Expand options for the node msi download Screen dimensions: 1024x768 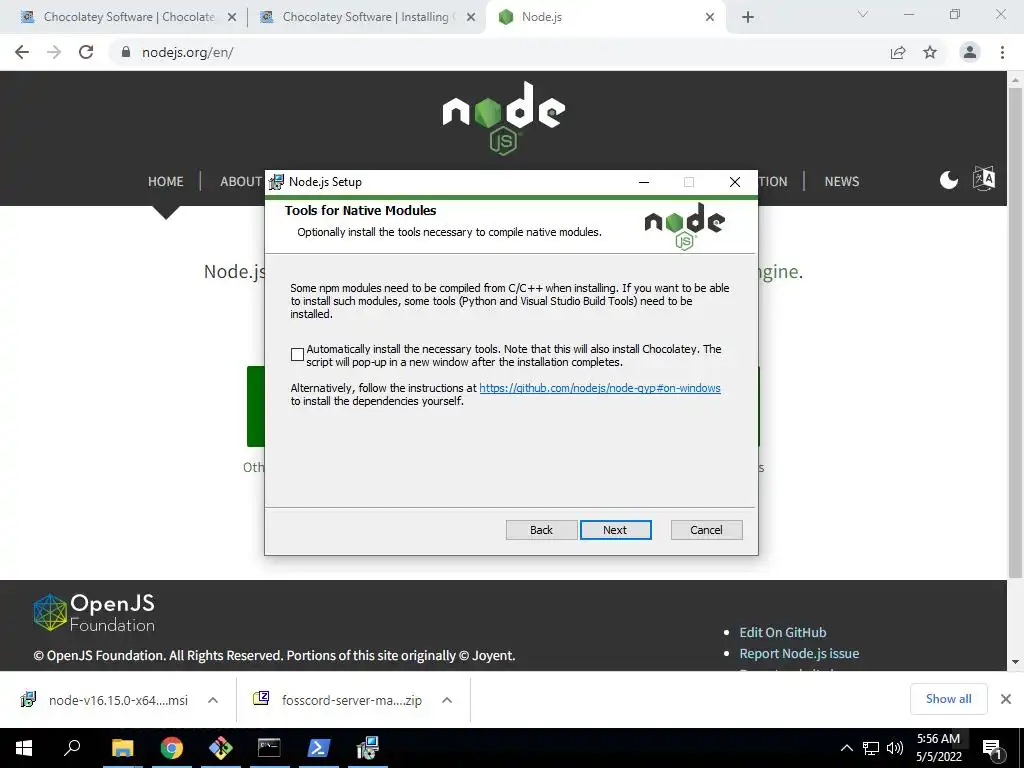point(213,700)
